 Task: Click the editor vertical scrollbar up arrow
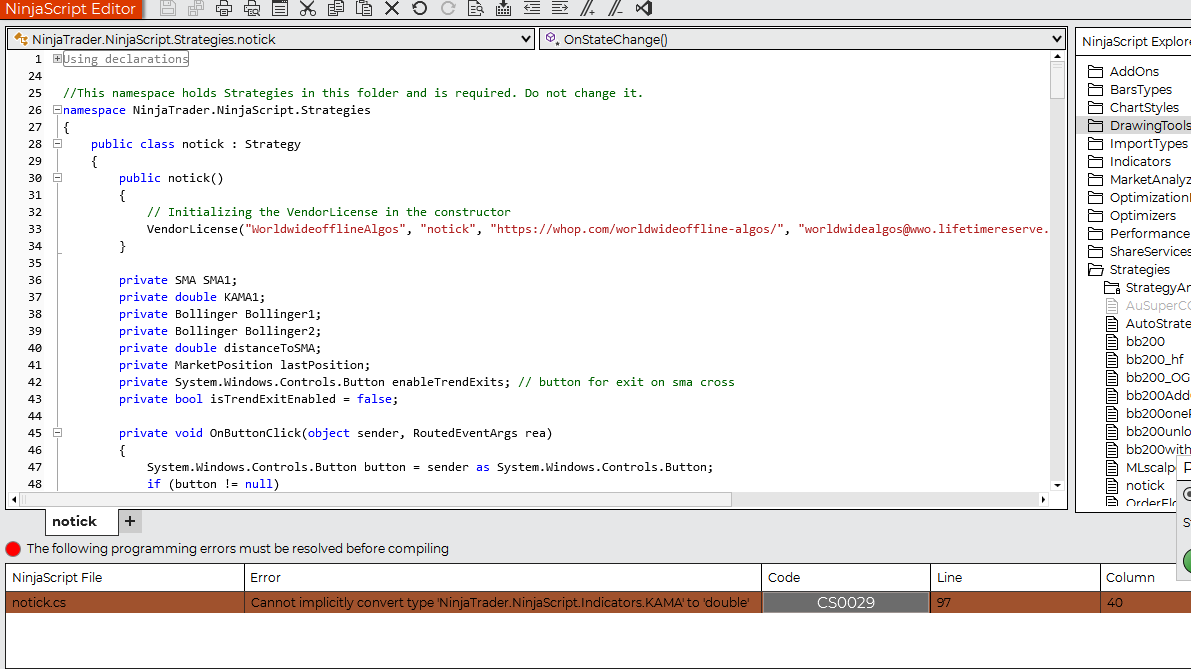[1057, 57]
